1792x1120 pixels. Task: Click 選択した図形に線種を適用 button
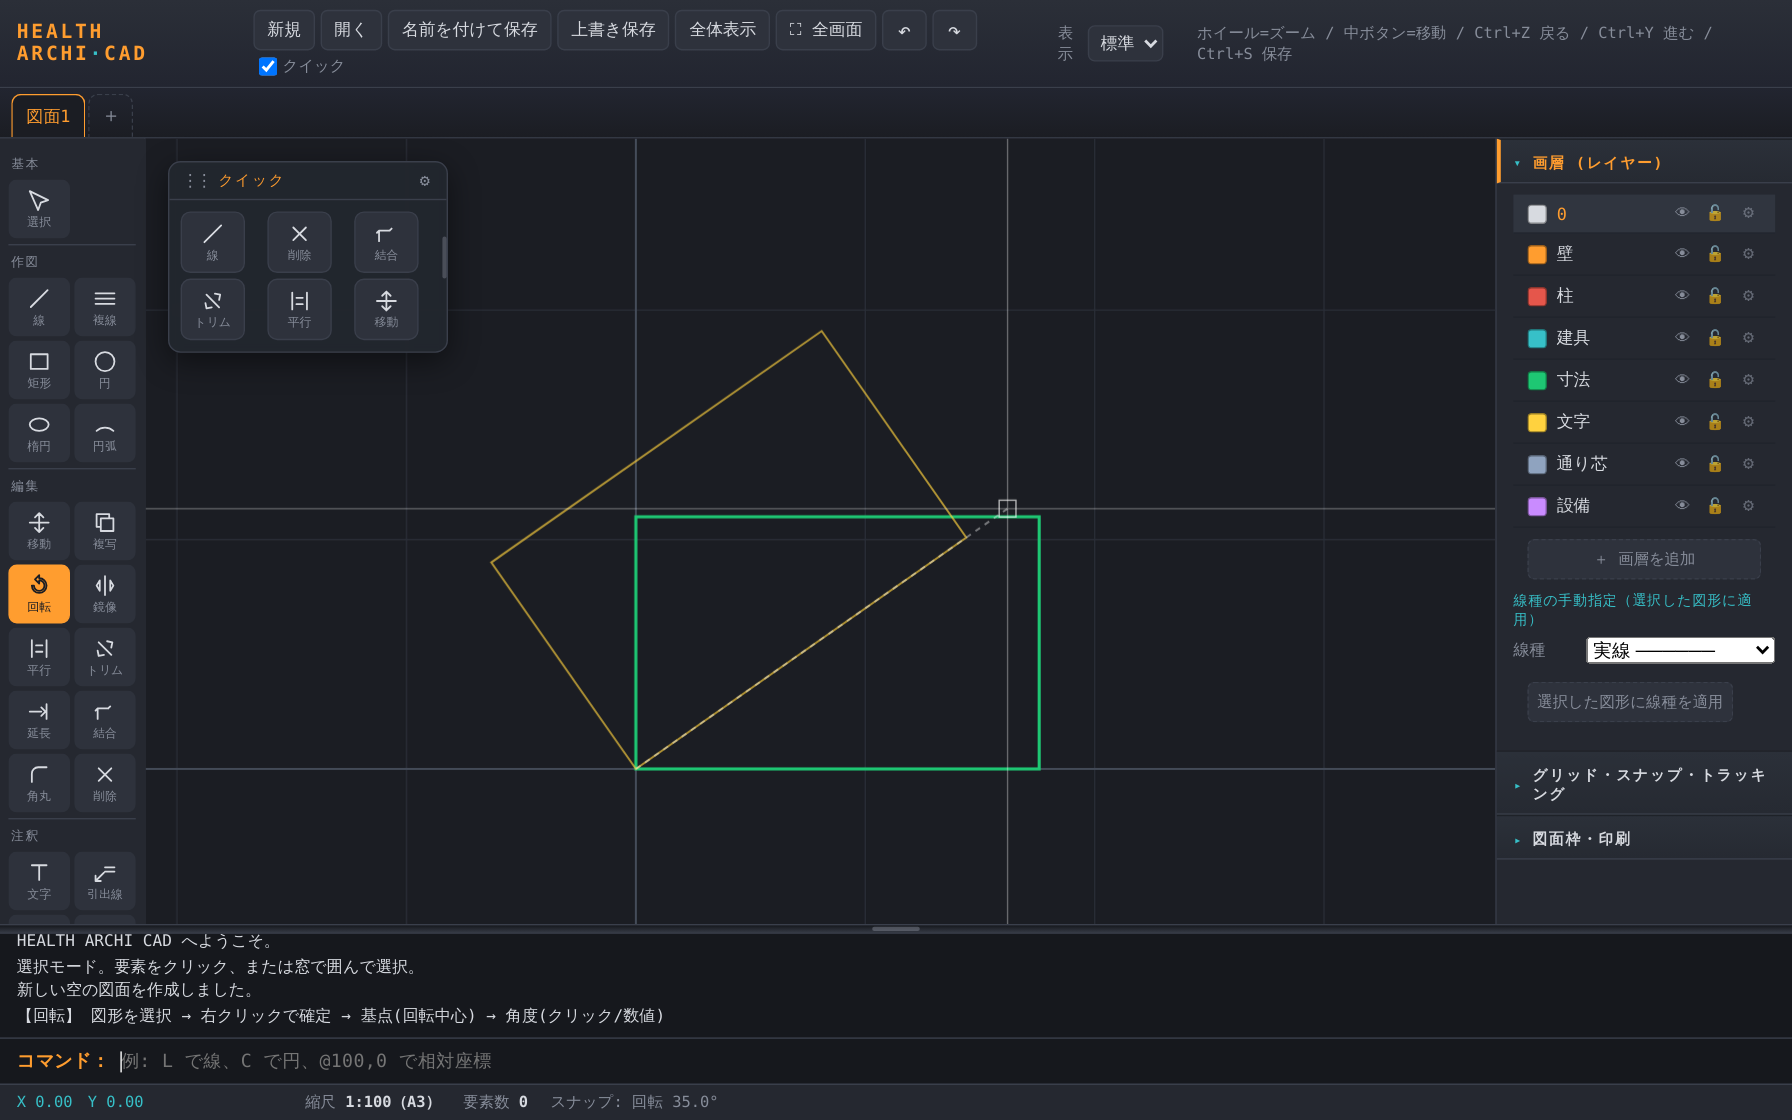[1630, 702]
